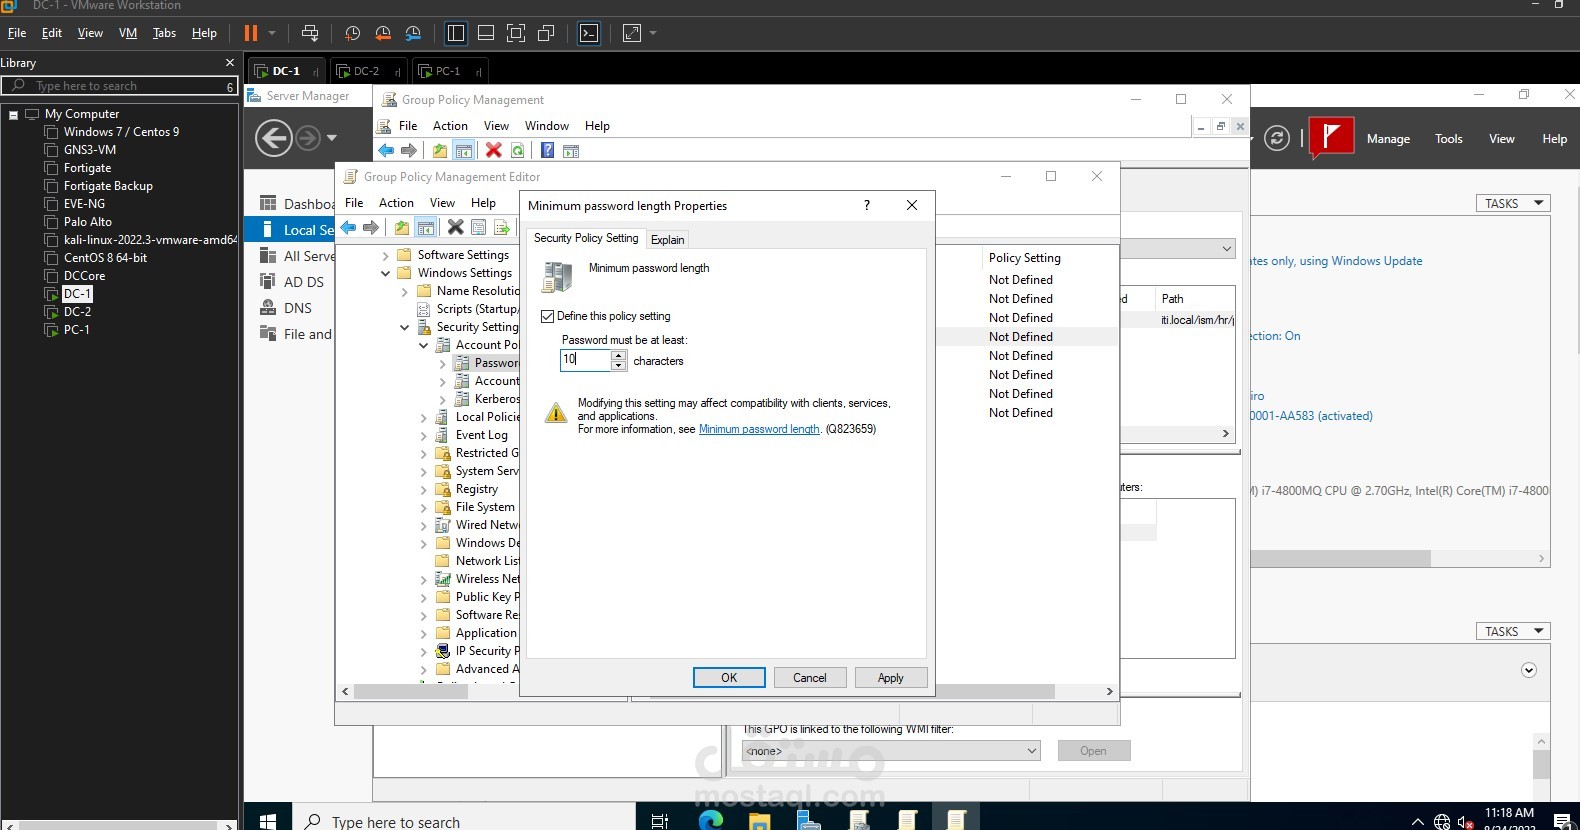Screen dimensions: 1580x830
Task: Click the dialog question mark help button
Action: [x=867, y=205]
